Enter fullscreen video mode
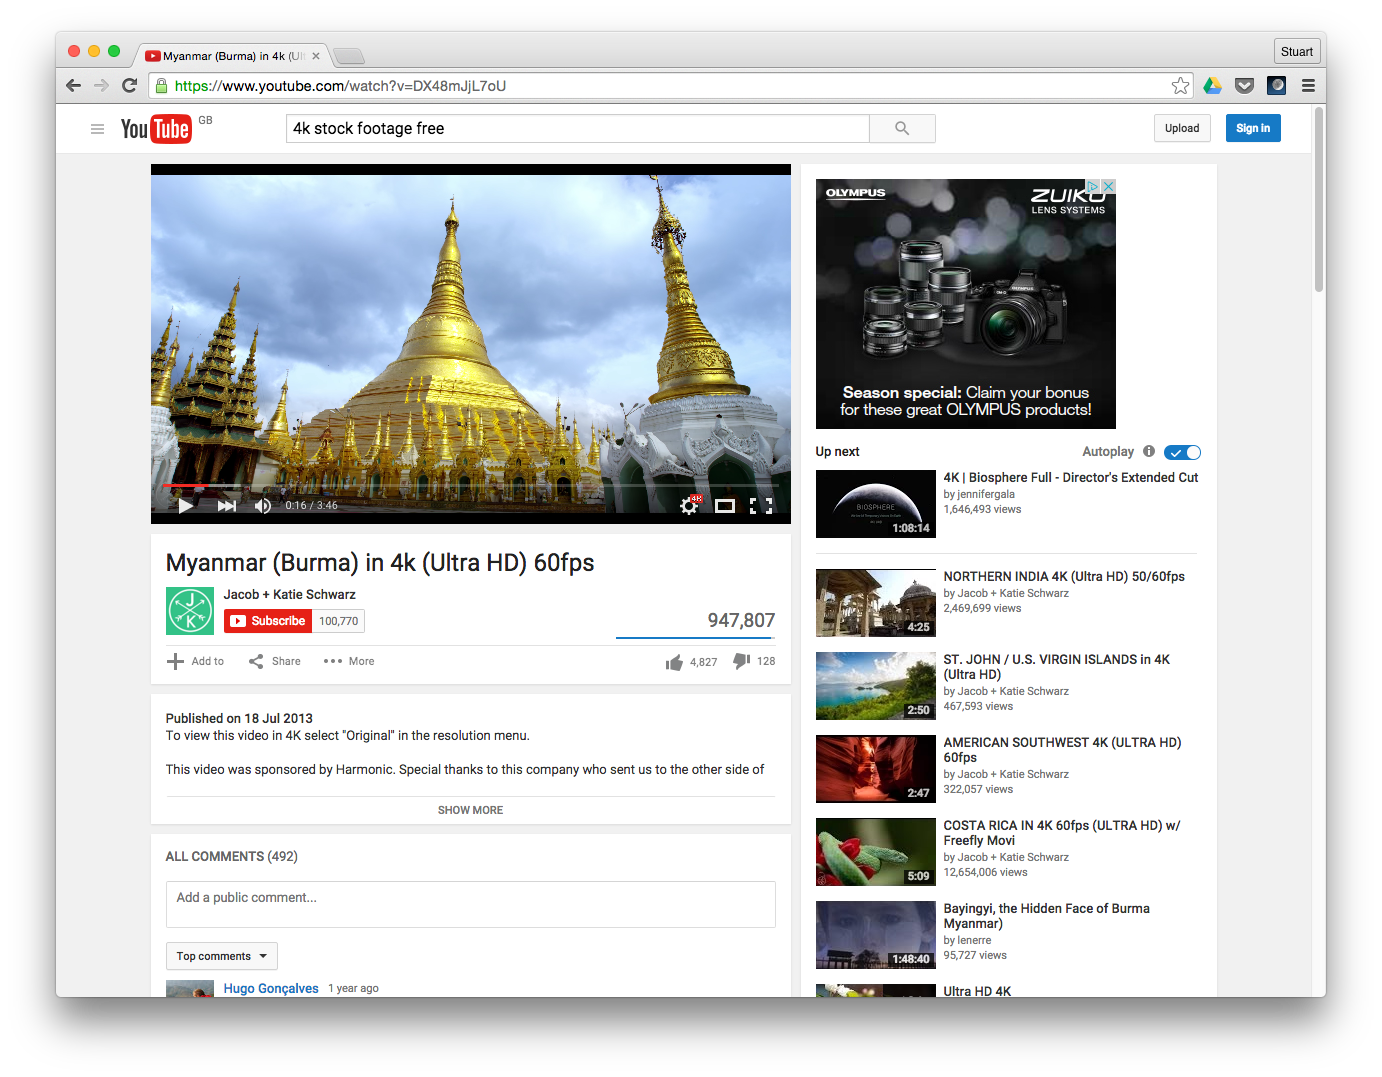The height and width of the screenshot is (1077, 1382). [x=761, y=506]
